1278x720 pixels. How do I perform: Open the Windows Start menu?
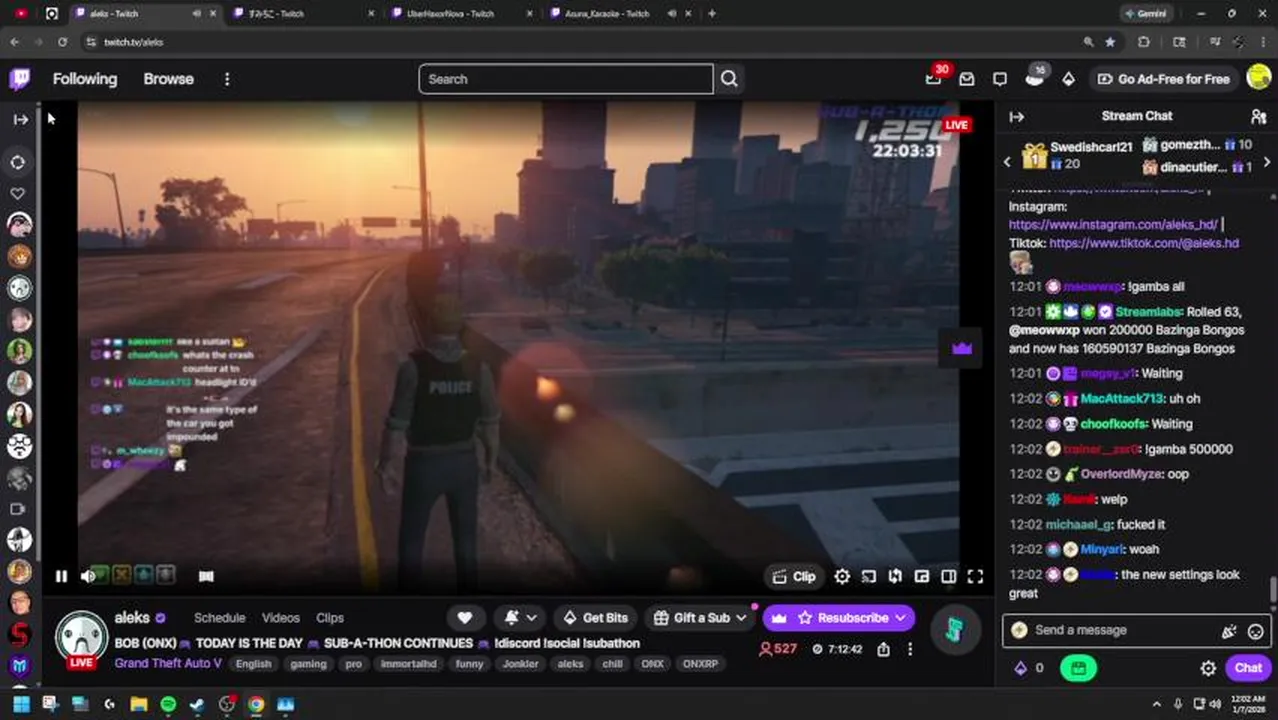tap(21, 705)
